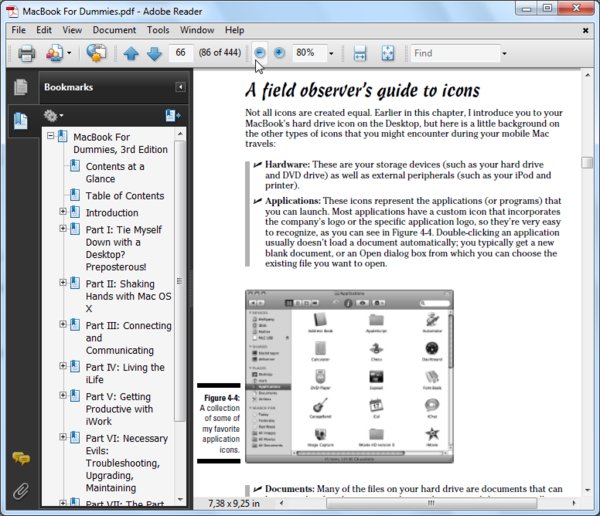
Task: Open the Tools menu
Action: pyautogui.click(x=158, y=30)
